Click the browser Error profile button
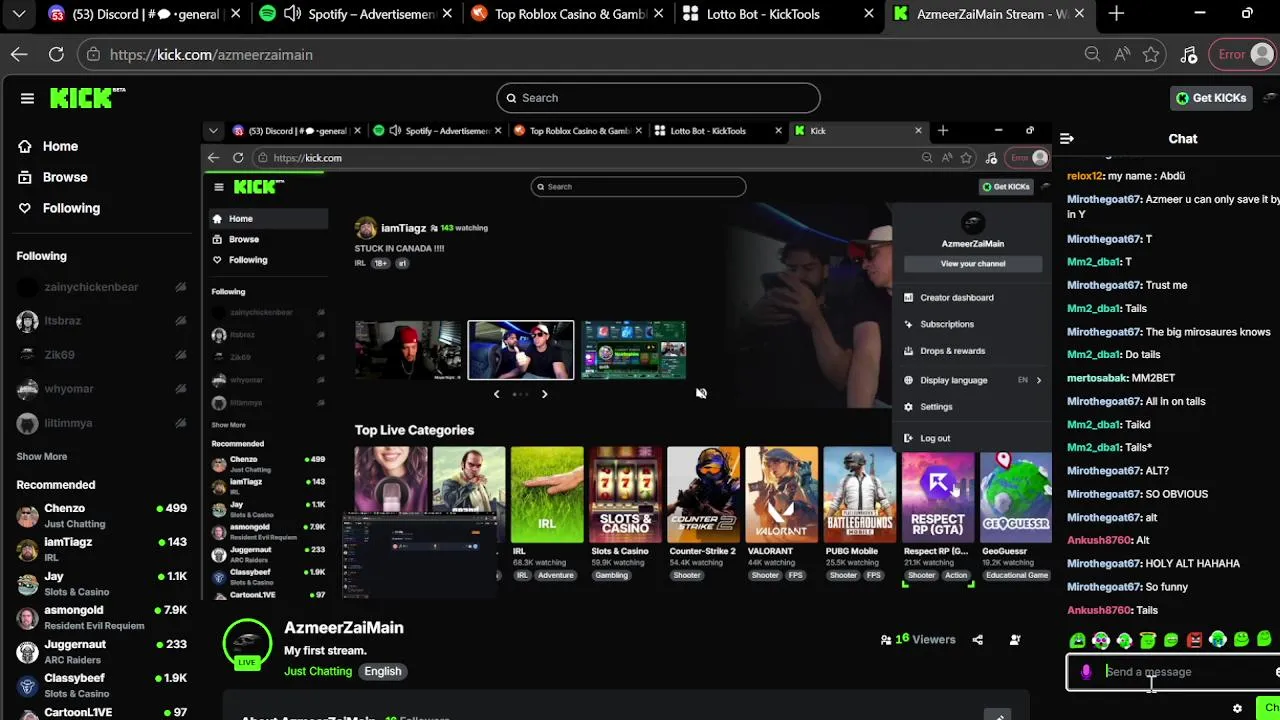The height and width of the screenshot is (720, 1280). click(1242, 55)
